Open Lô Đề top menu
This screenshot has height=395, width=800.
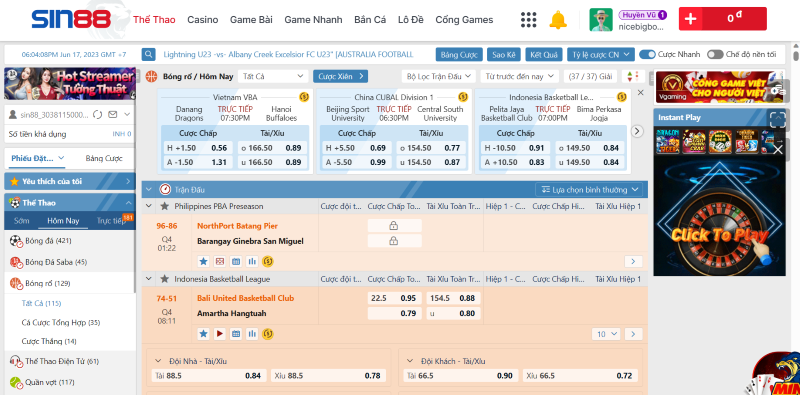[x=411, y=20]
